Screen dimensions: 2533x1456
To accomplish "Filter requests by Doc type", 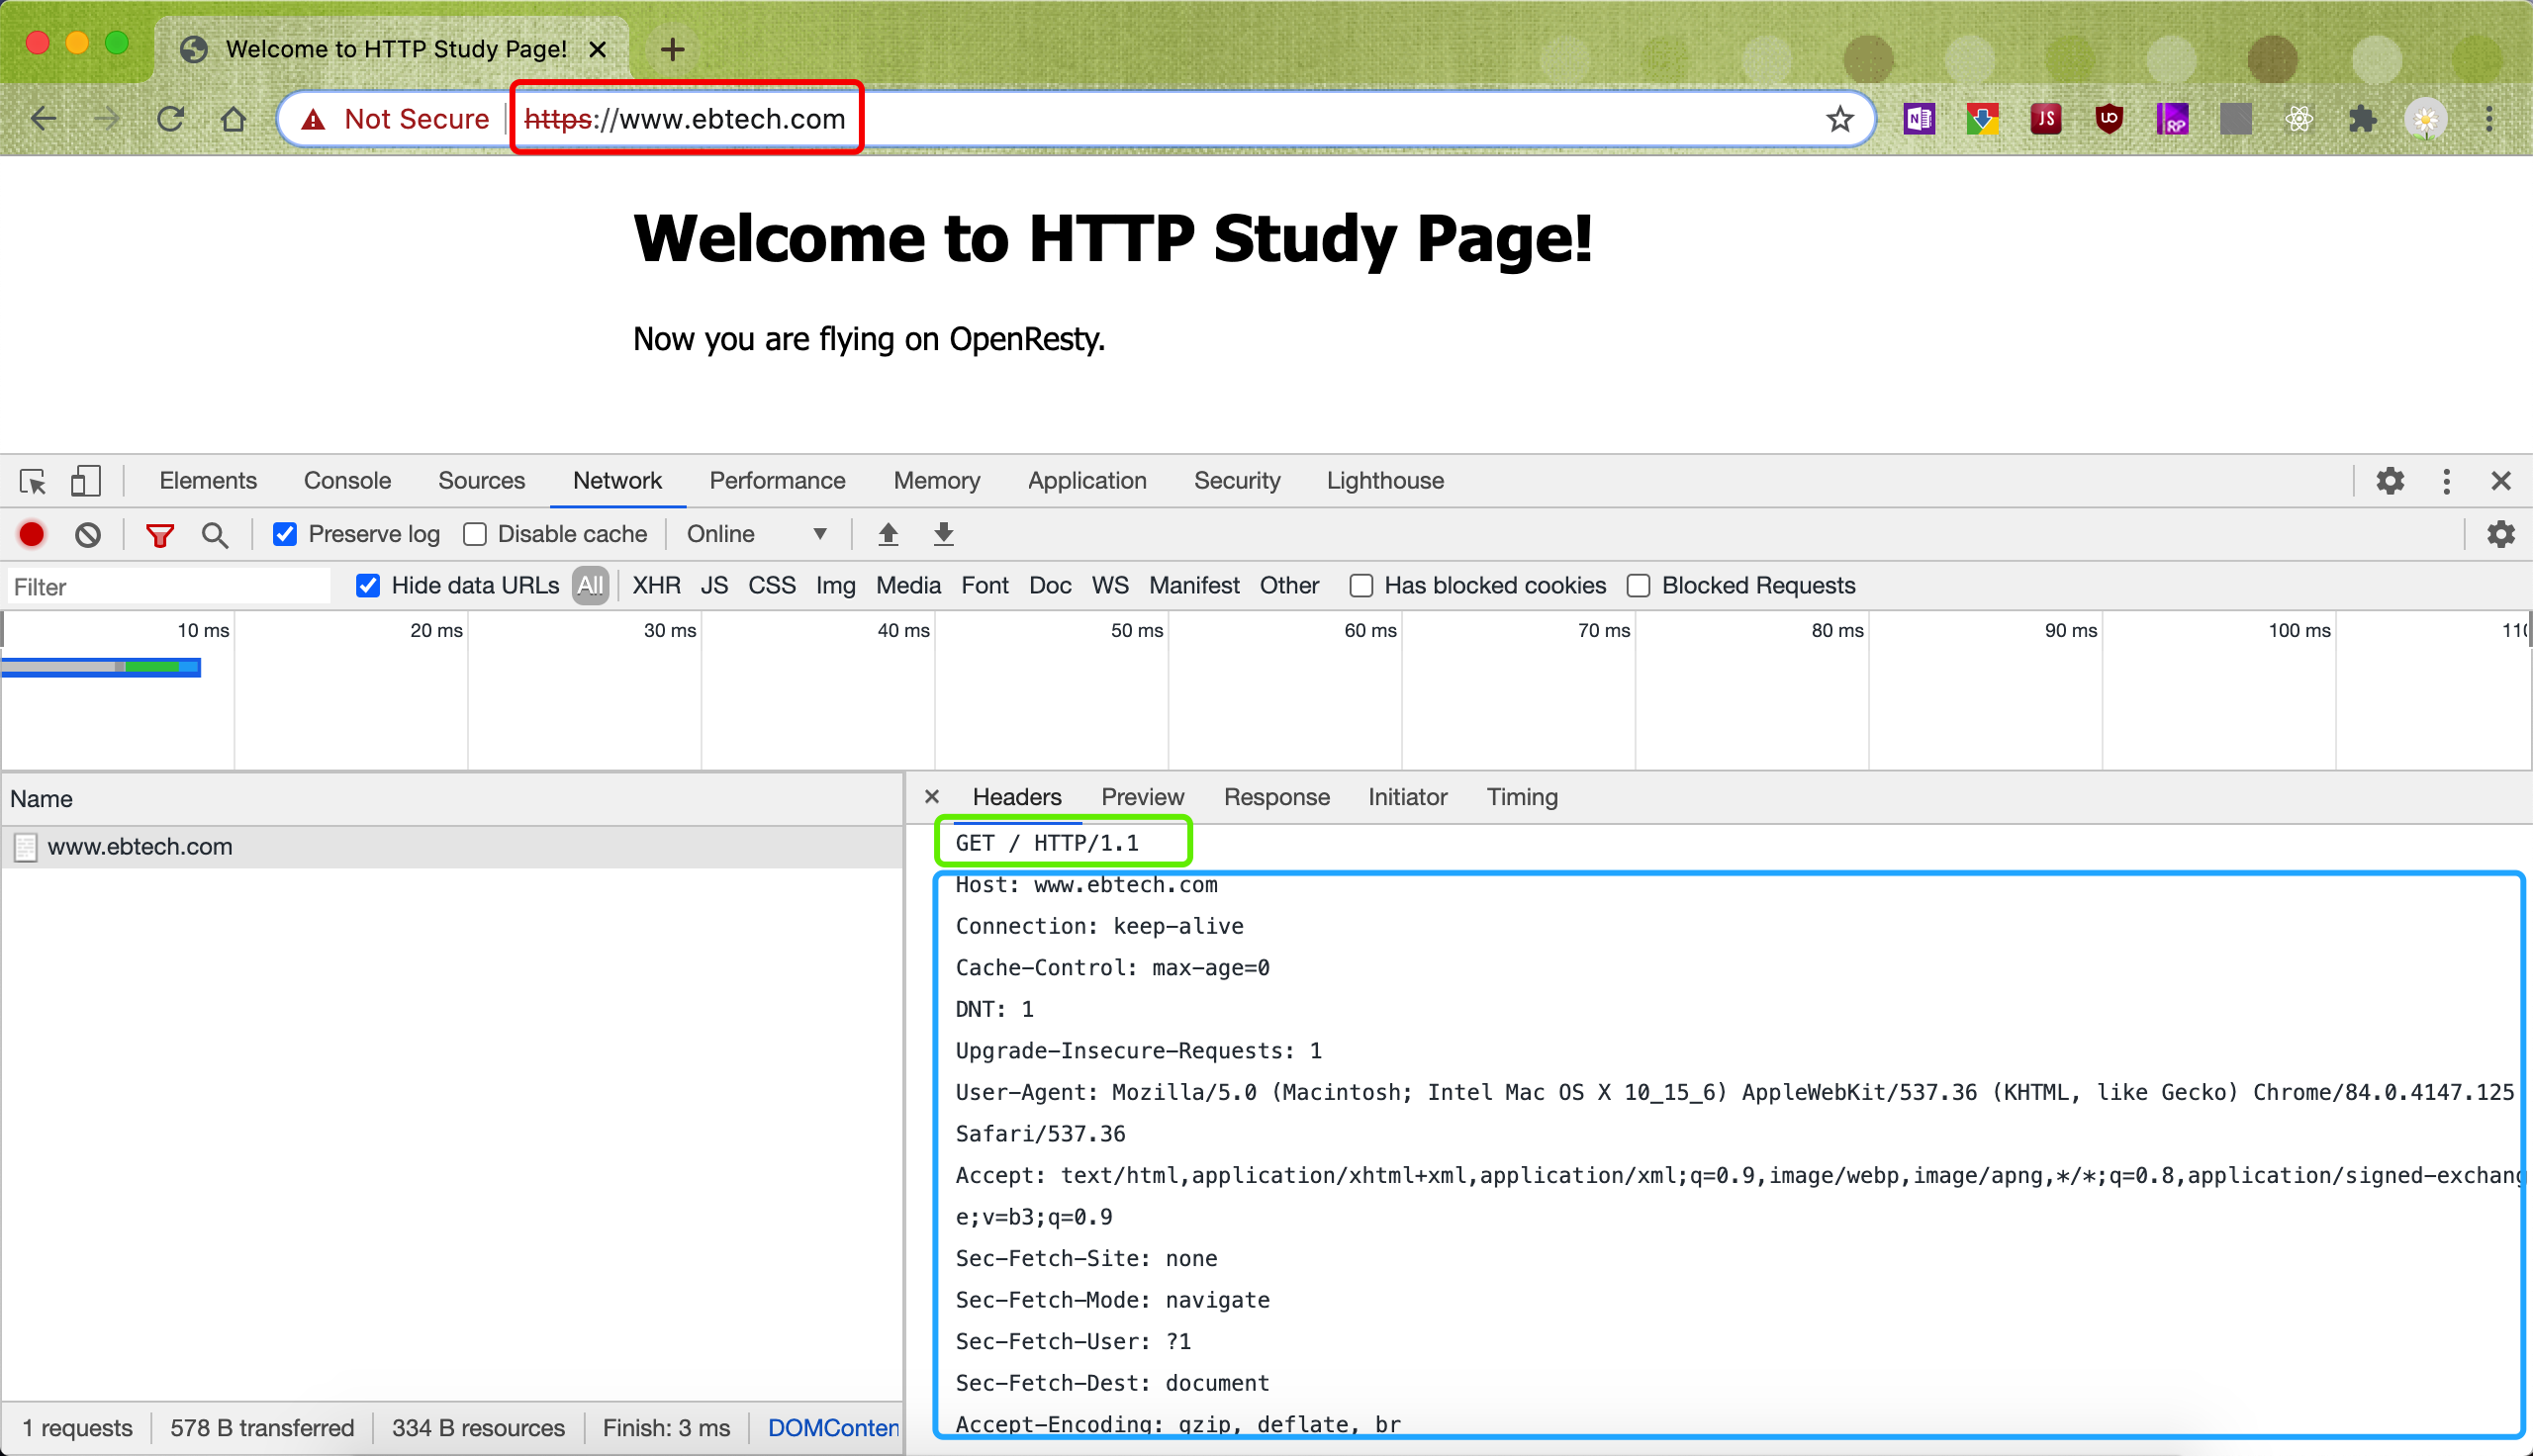I will pyautogui.click(x=1050, y=586).
